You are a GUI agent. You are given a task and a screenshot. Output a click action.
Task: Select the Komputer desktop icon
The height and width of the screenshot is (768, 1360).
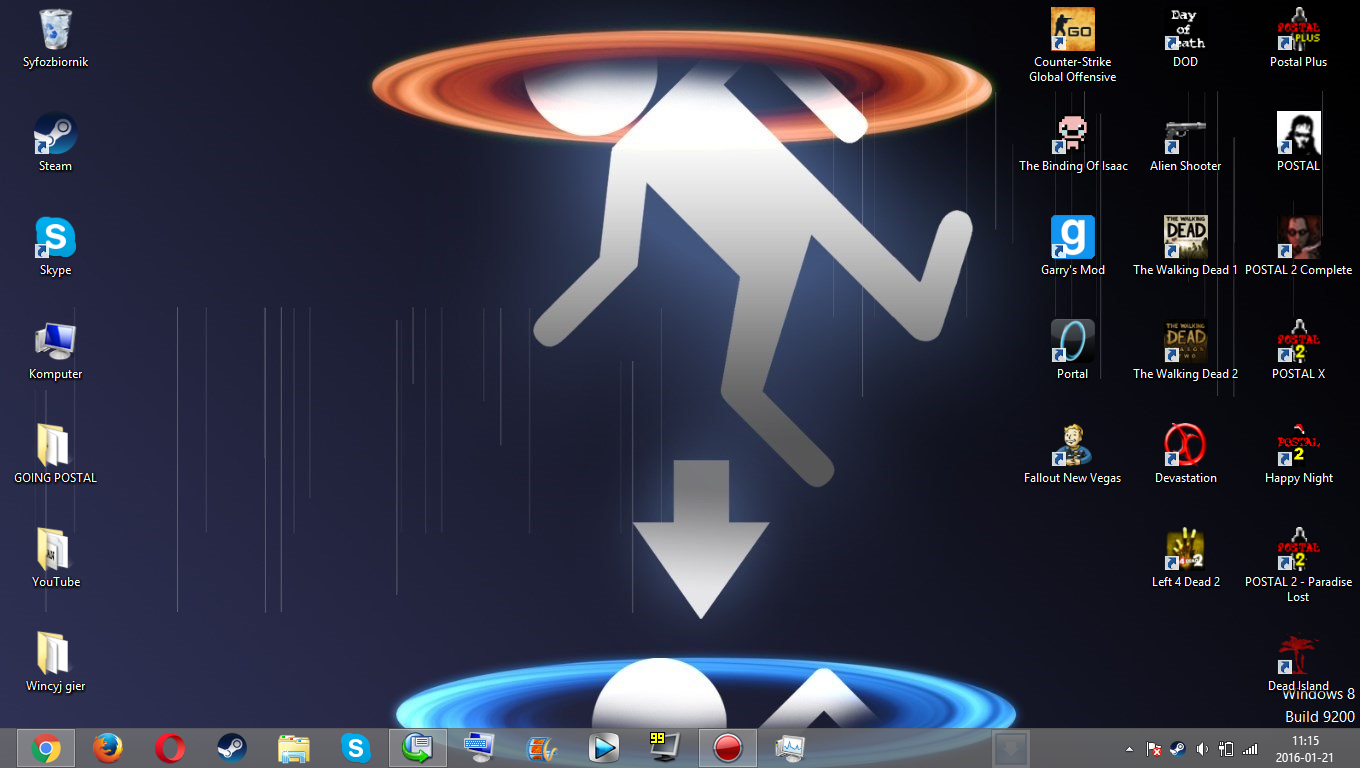click(55, 350)
